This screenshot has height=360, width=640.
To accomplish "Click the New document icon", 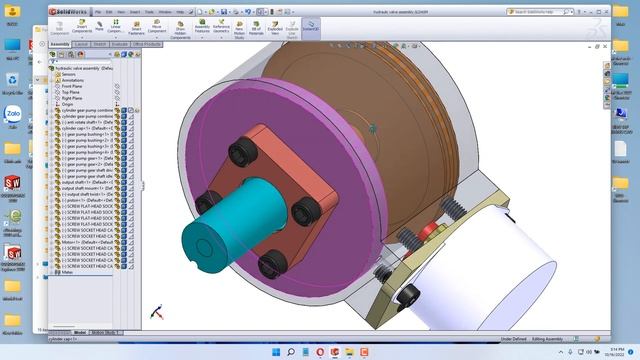I will coord(200,12).
